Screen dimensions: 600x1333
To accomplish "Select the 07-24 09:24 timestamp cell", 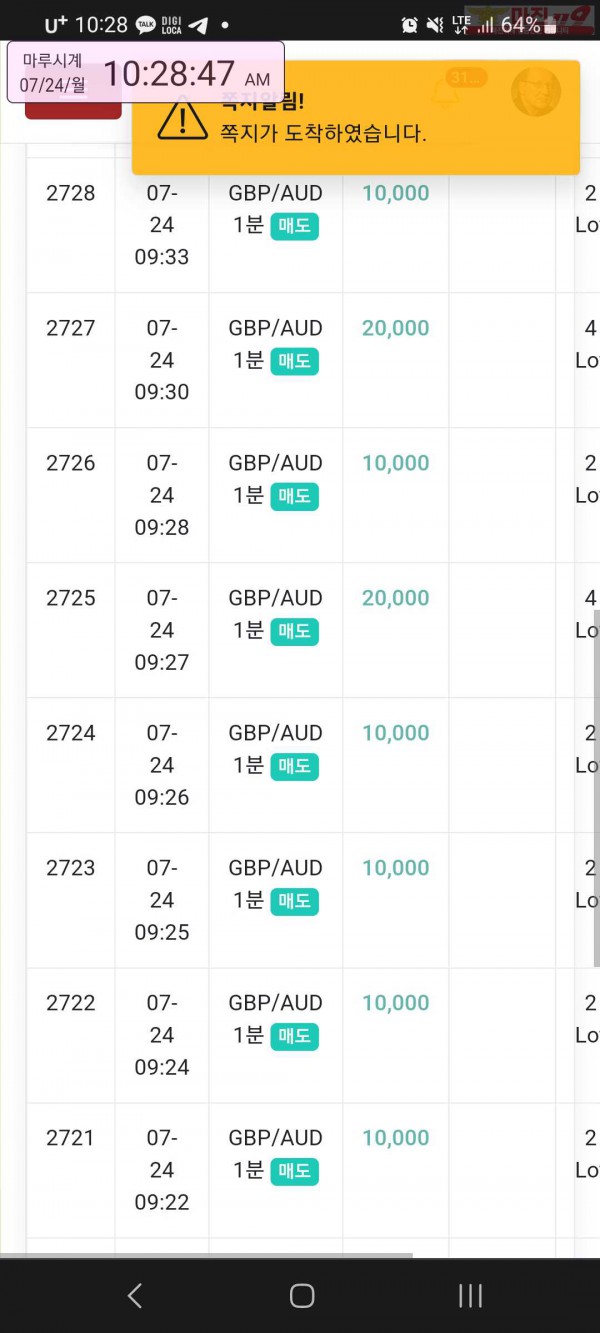I will click(x=162, y=1035).
